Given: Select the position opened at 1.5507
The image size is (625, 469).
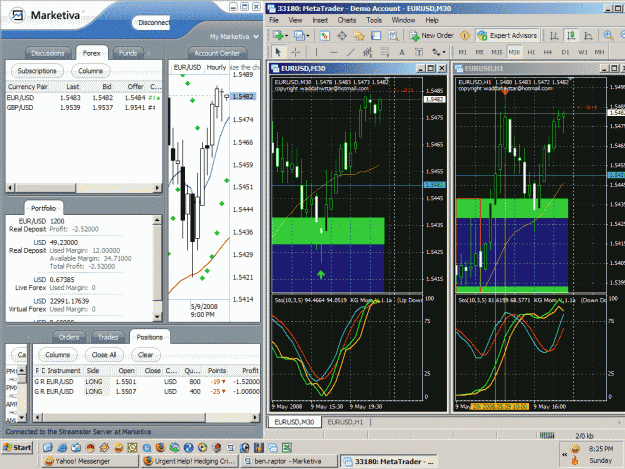Looking at the screenshot, I should 147,392.
